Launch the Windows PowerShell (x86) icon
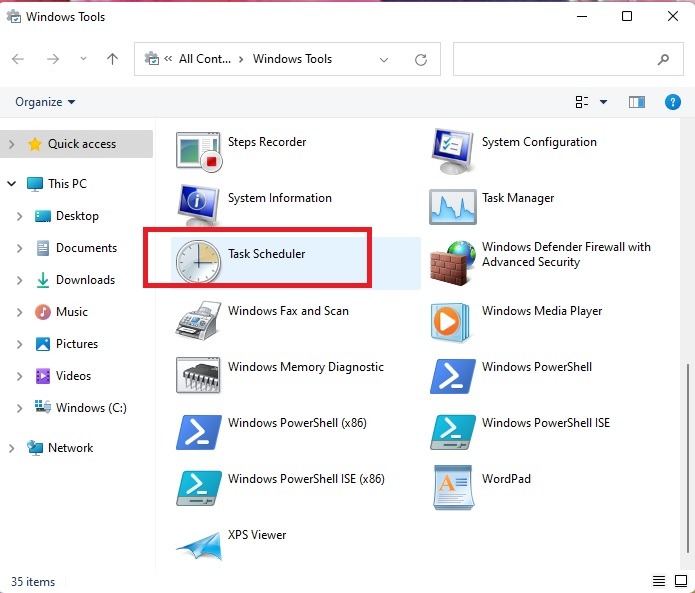Screen dimensions: 695x593 pos(199,433)
